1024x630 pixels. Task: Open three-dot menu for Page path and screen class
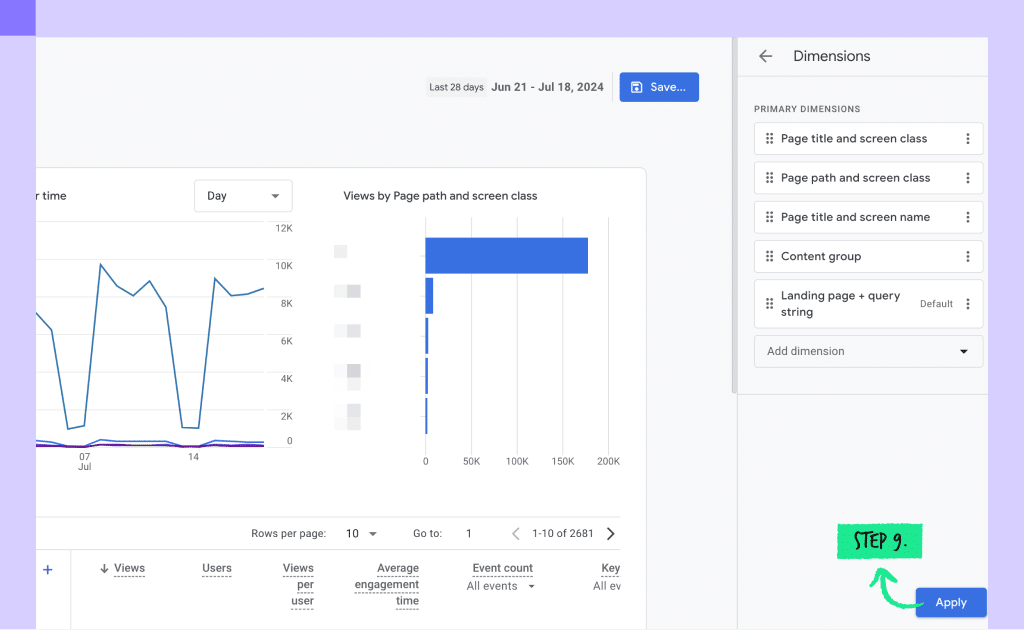point(968,178)
